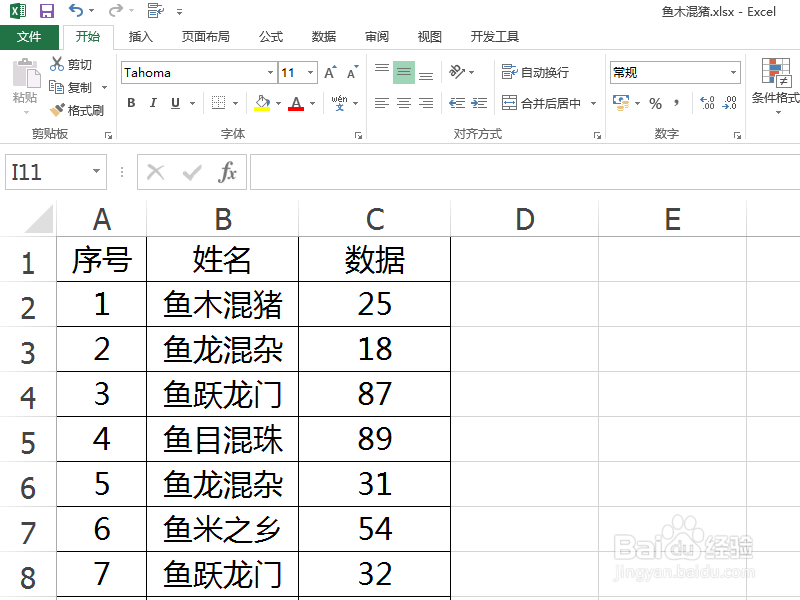Screen dimensions: 800x600
Task: Increase decimal places
Action: 707,103
